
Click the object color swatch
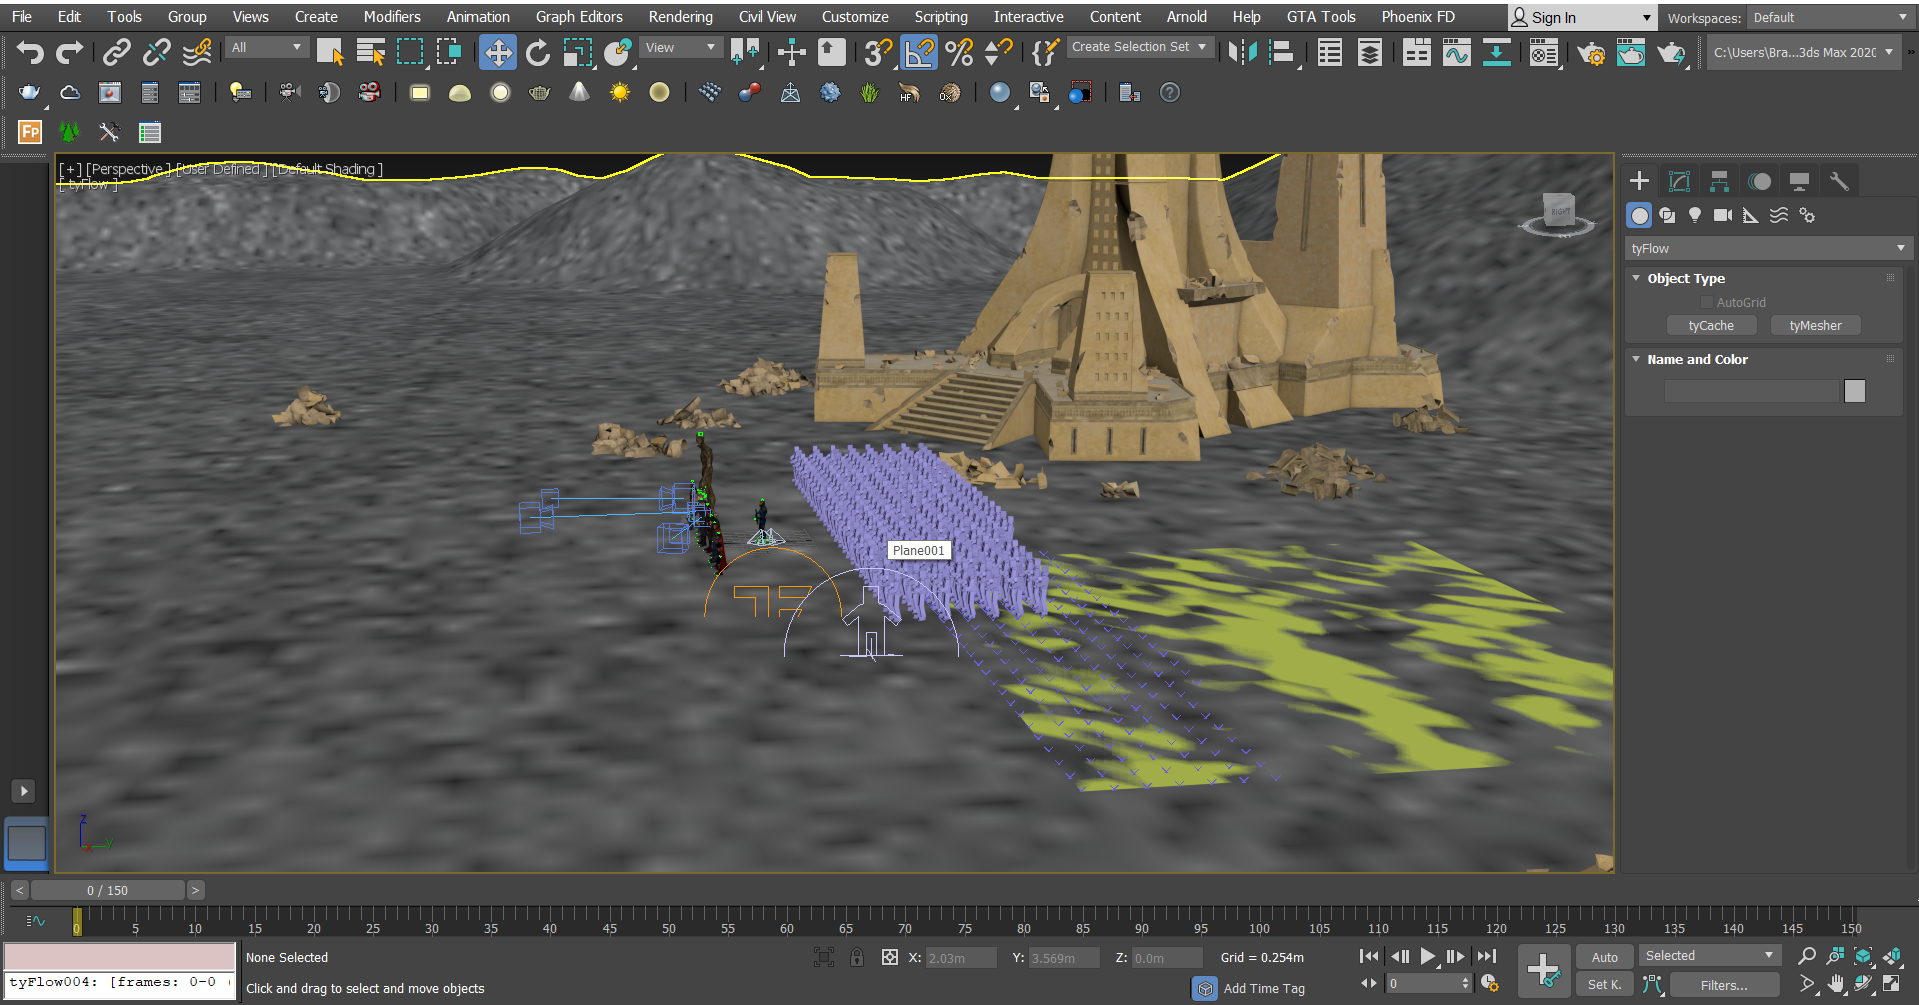[1854, 391]
